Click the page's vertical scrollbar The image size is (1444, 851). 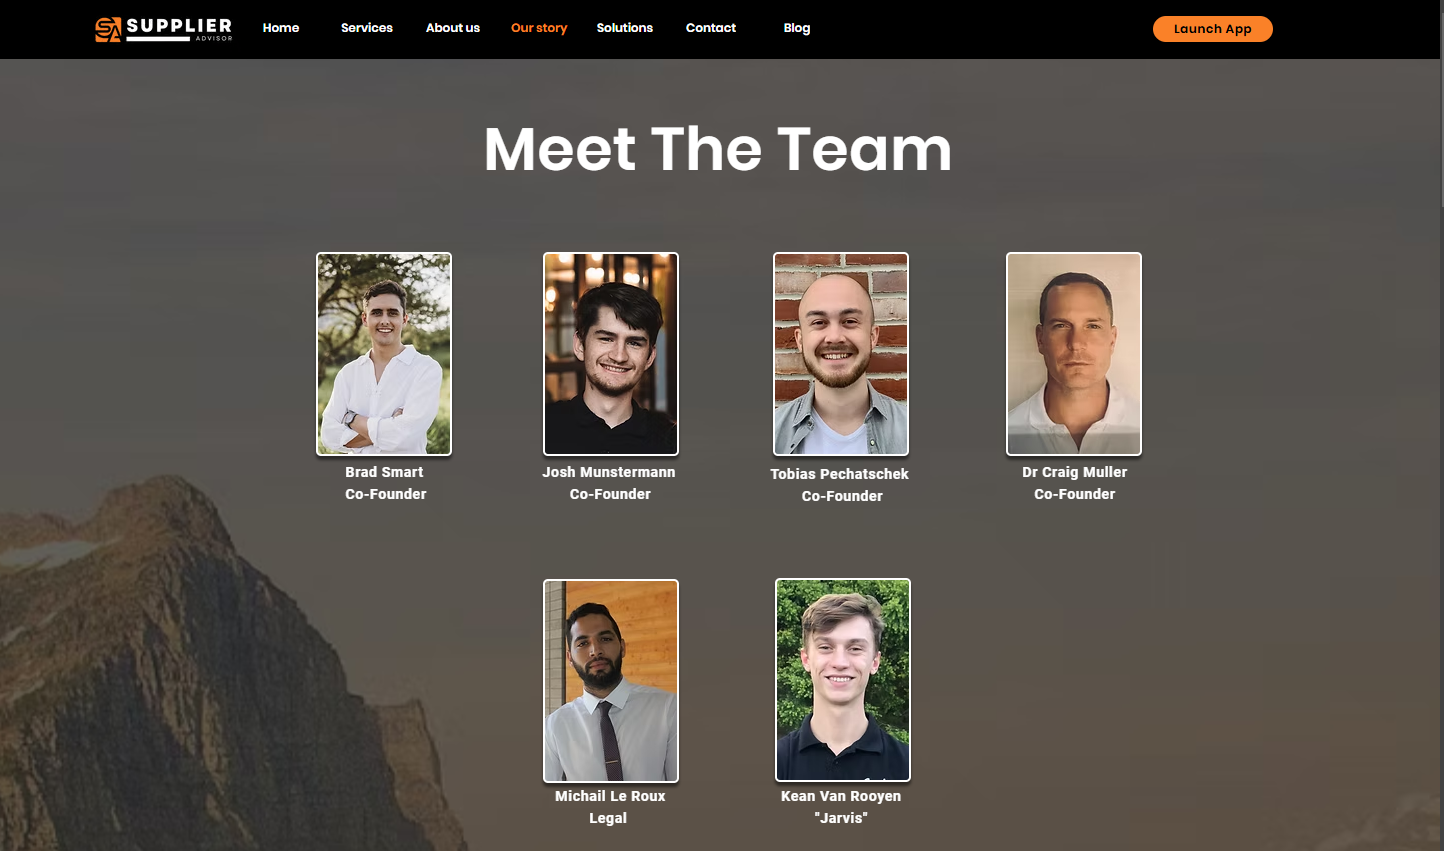1440,425
